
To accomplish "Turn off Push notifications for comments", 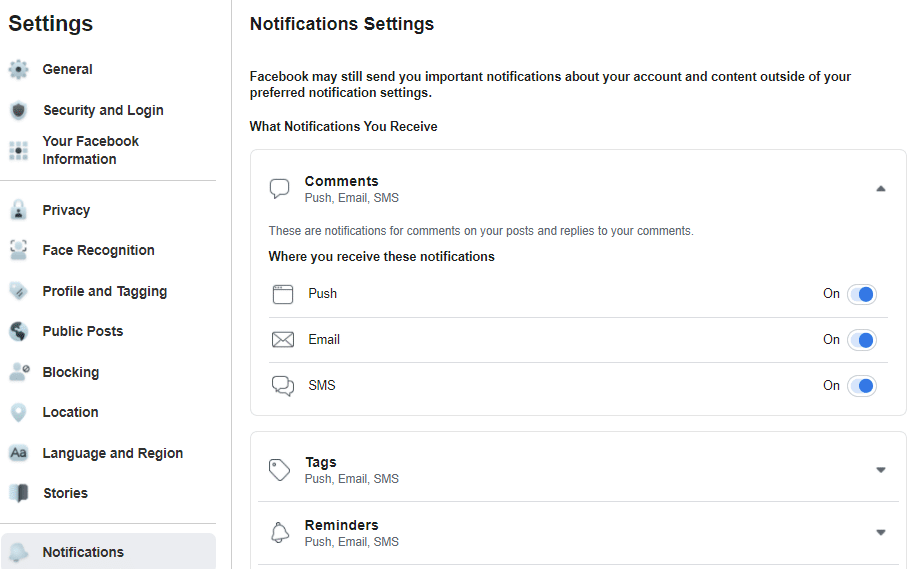I will click(861, 294).
